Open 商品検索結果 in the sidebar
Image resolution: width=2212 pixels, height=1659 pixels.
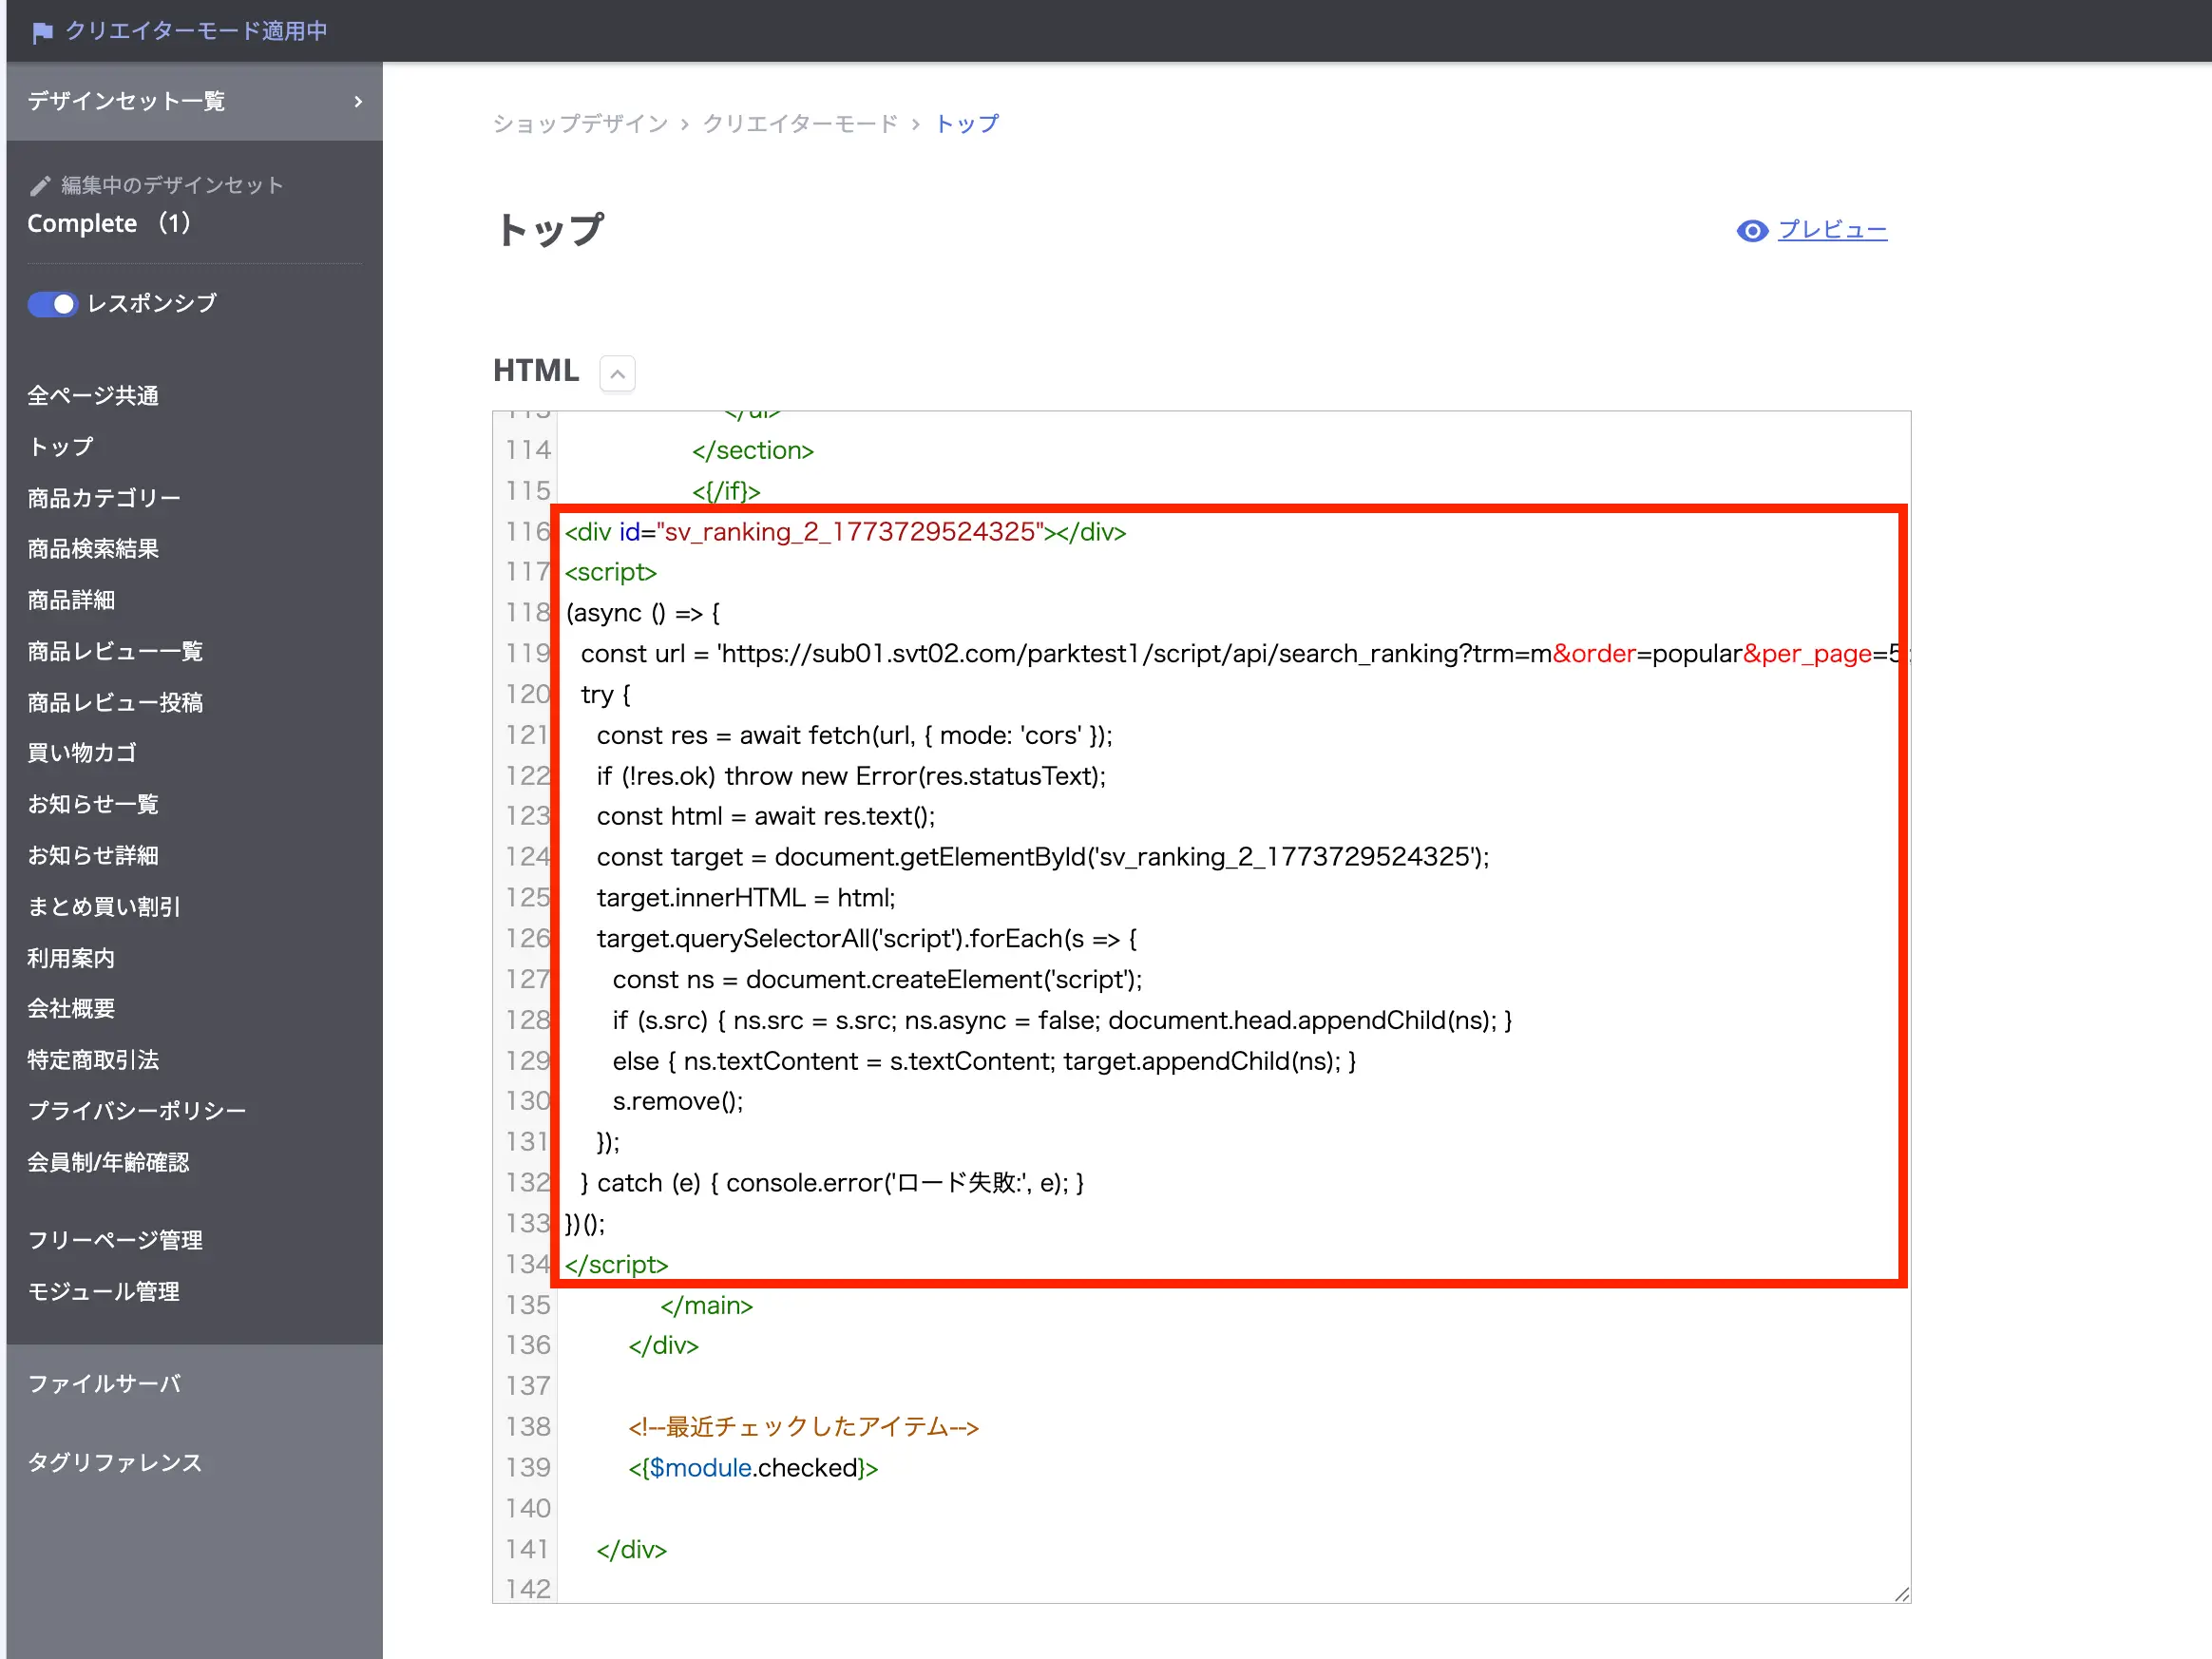93,549
